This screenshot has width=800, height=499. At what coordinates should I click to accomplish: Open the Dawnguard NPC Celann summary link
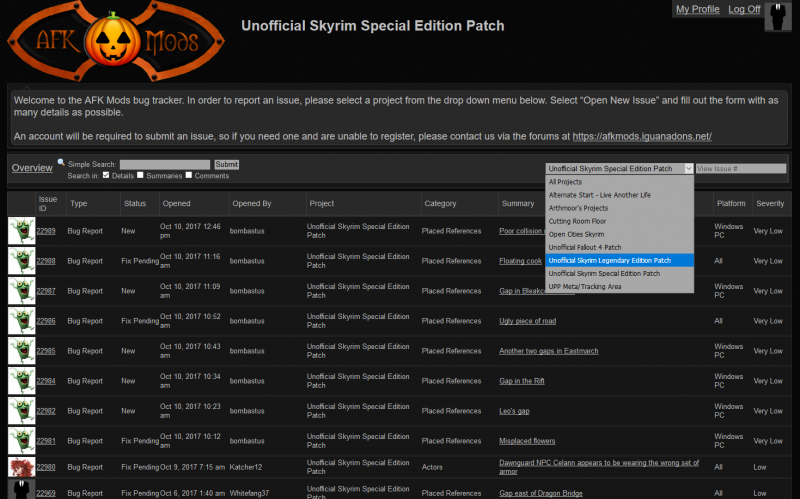point(598,467)
